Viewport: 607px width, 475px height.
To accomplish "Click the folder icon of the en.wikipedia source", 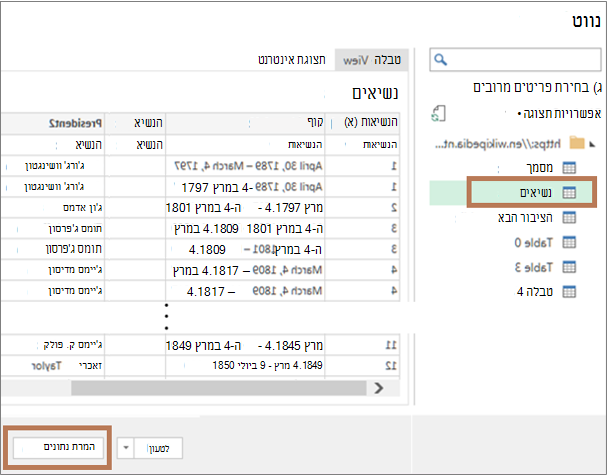I will (x=577, y=144).
